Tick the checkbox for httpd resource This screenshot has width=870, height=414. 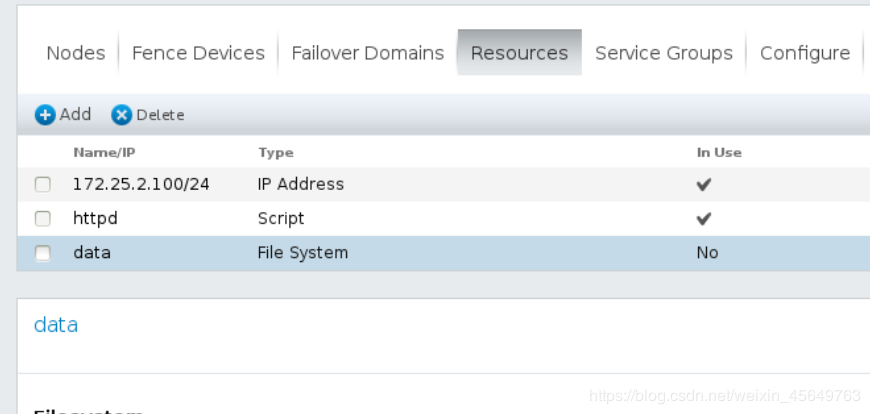43,219
